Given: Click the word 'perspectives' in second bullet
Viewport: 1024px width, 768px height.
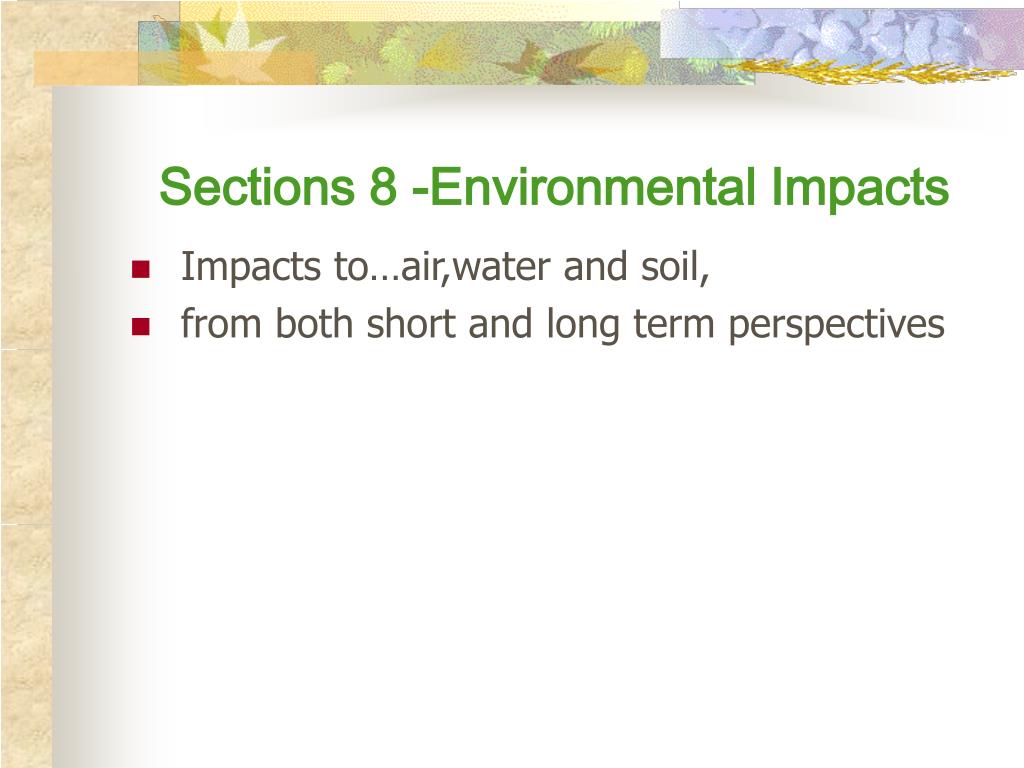Looking at the screenshot, I should [x=837, y=325].
